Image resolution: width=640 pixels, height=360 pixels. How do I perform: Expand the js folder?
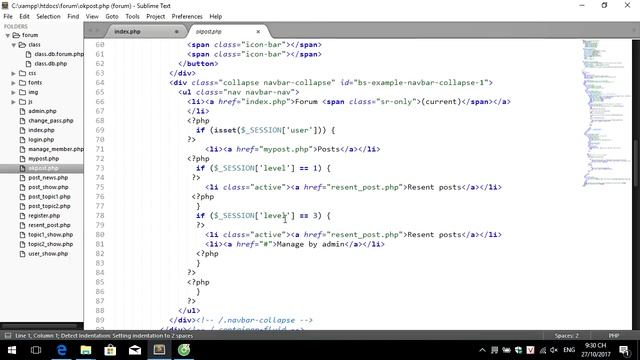point(13,102)
